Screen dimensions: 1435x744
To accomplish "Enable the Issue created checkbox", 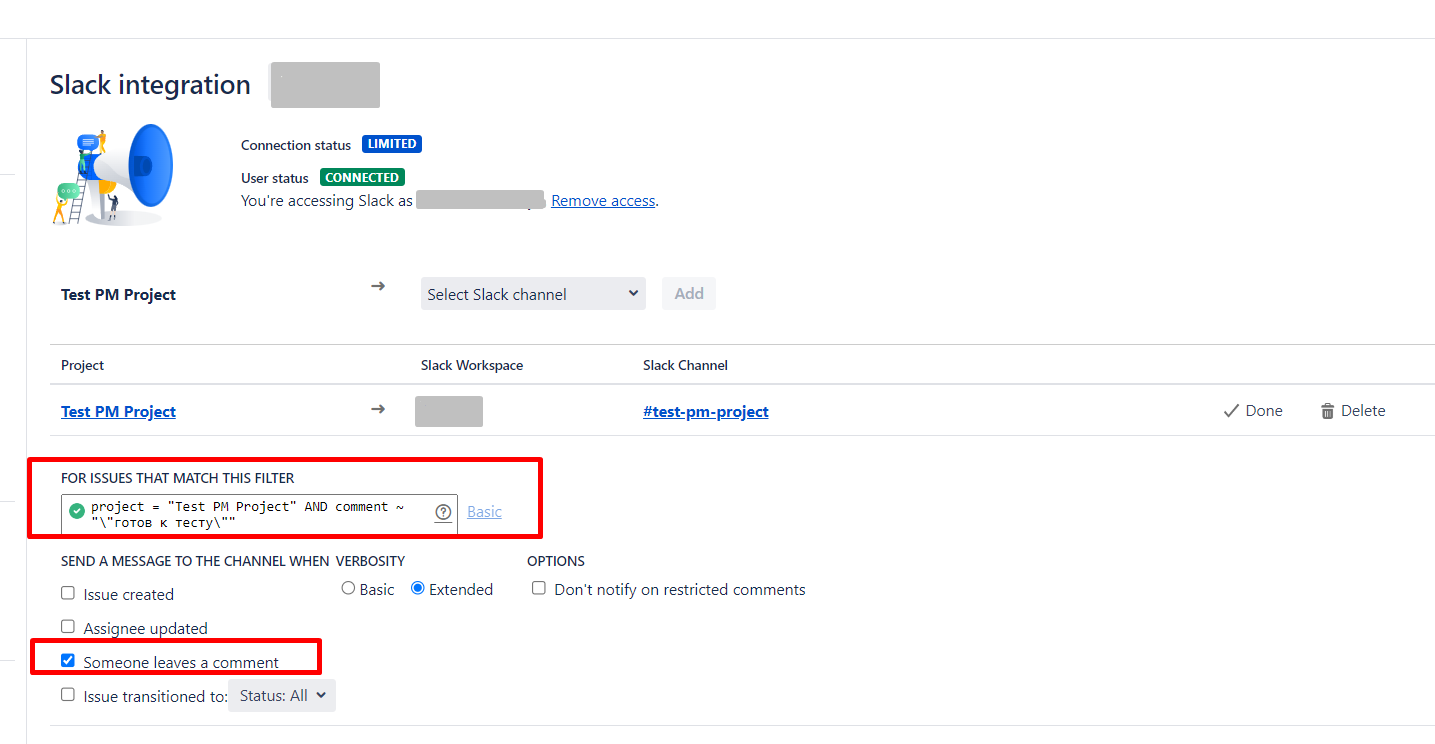I will [68, 593].
